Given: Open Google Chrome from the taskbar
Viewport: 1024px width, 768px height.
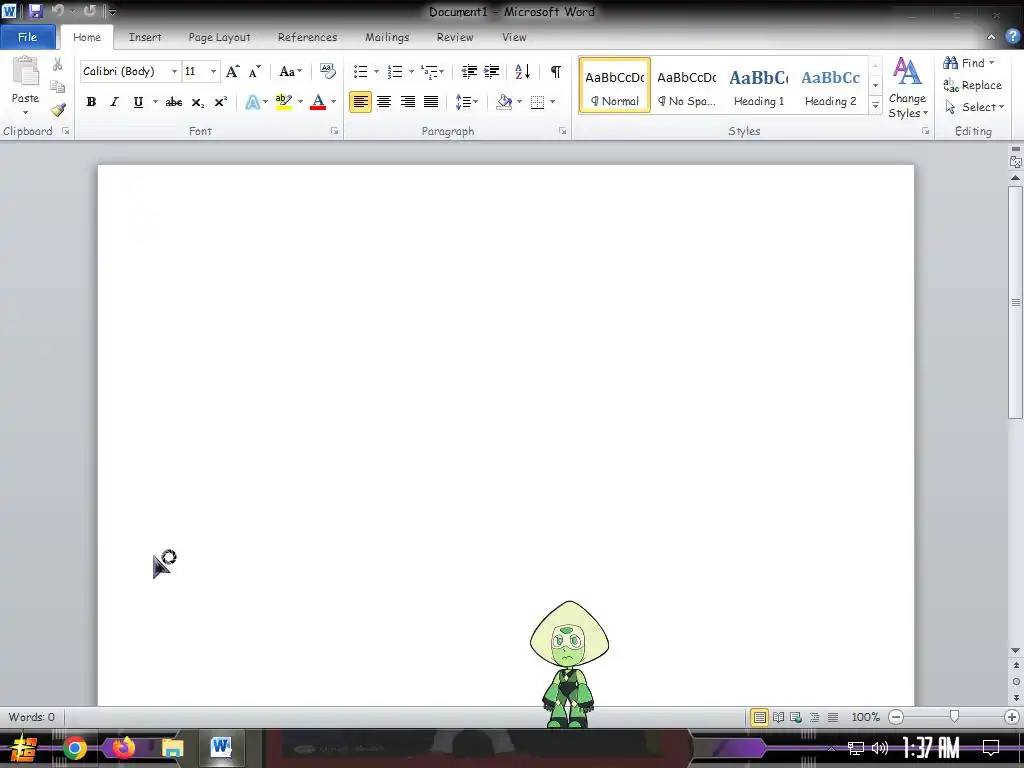Looking at the screenshot, I should click(74, 748).
